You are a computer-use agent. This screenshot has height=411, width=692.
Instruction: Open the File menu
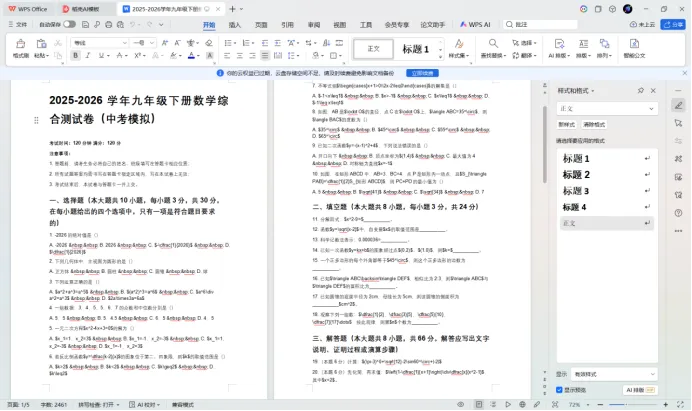[x=18, y=25]
